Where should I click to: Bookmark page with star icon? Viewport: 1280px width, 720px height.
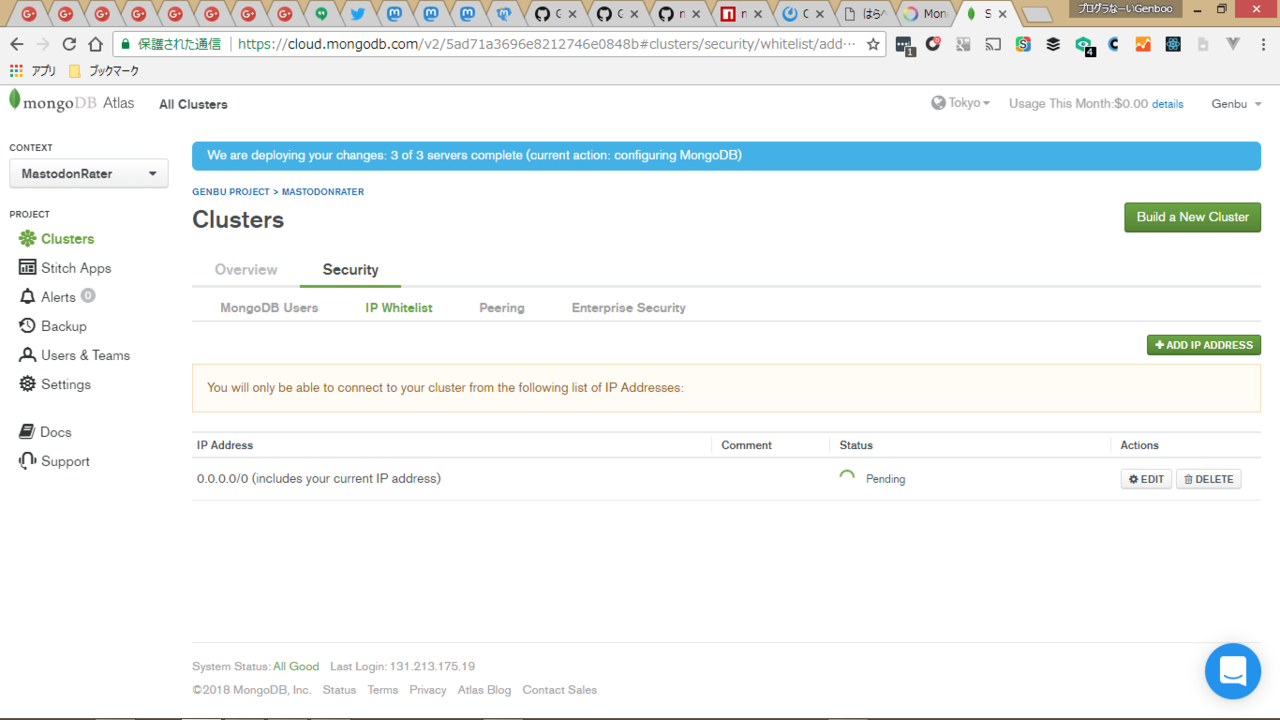873,44
